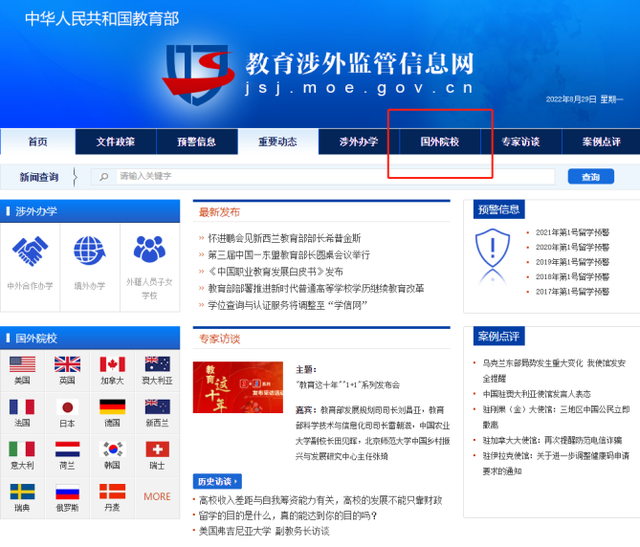Focus the keyword search input field
This screenshot has width=640, height=547.
pos(335,176)
